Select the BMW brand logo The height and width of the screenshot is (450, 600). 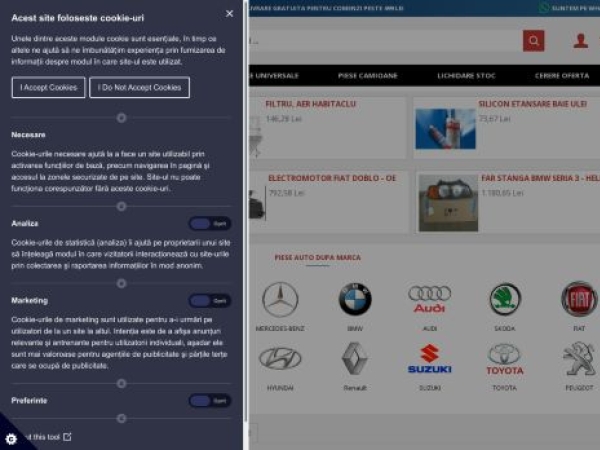coord(355,300)
